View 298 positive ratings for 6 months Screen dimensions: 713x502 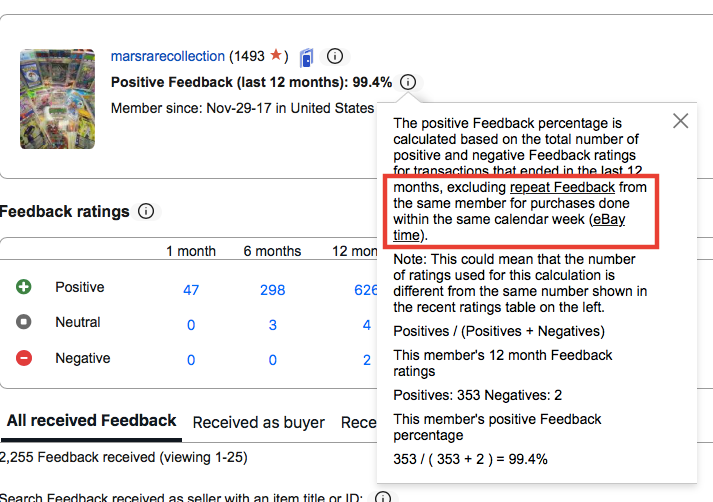coord(272,290)
